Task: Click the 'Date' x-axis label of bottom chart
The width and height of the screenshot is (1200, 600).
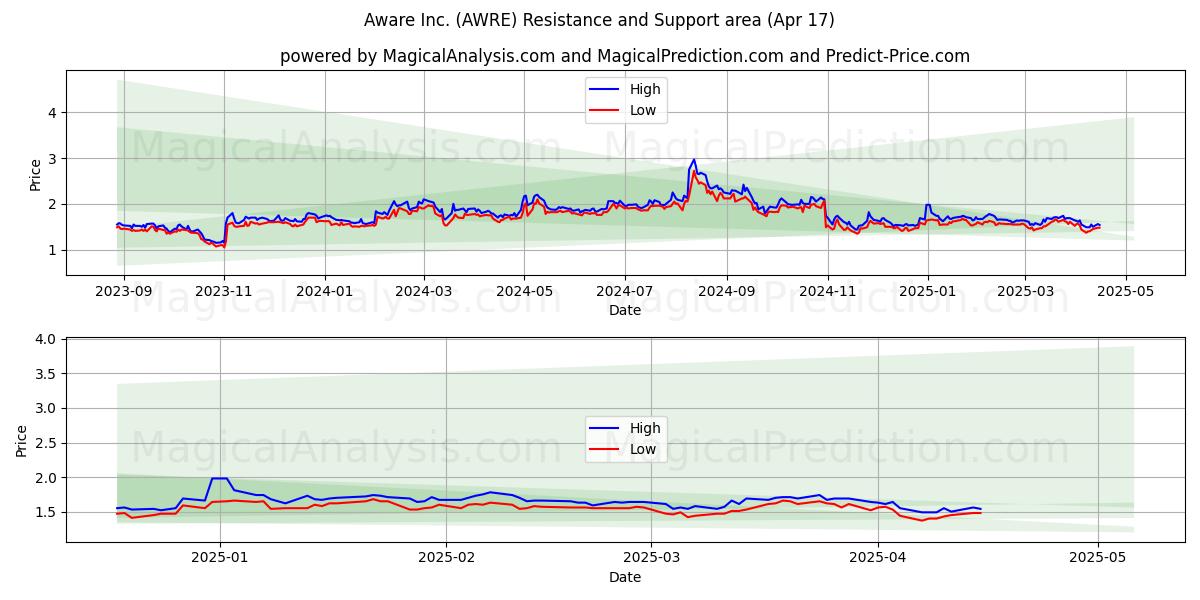Action: pos(625,577)
